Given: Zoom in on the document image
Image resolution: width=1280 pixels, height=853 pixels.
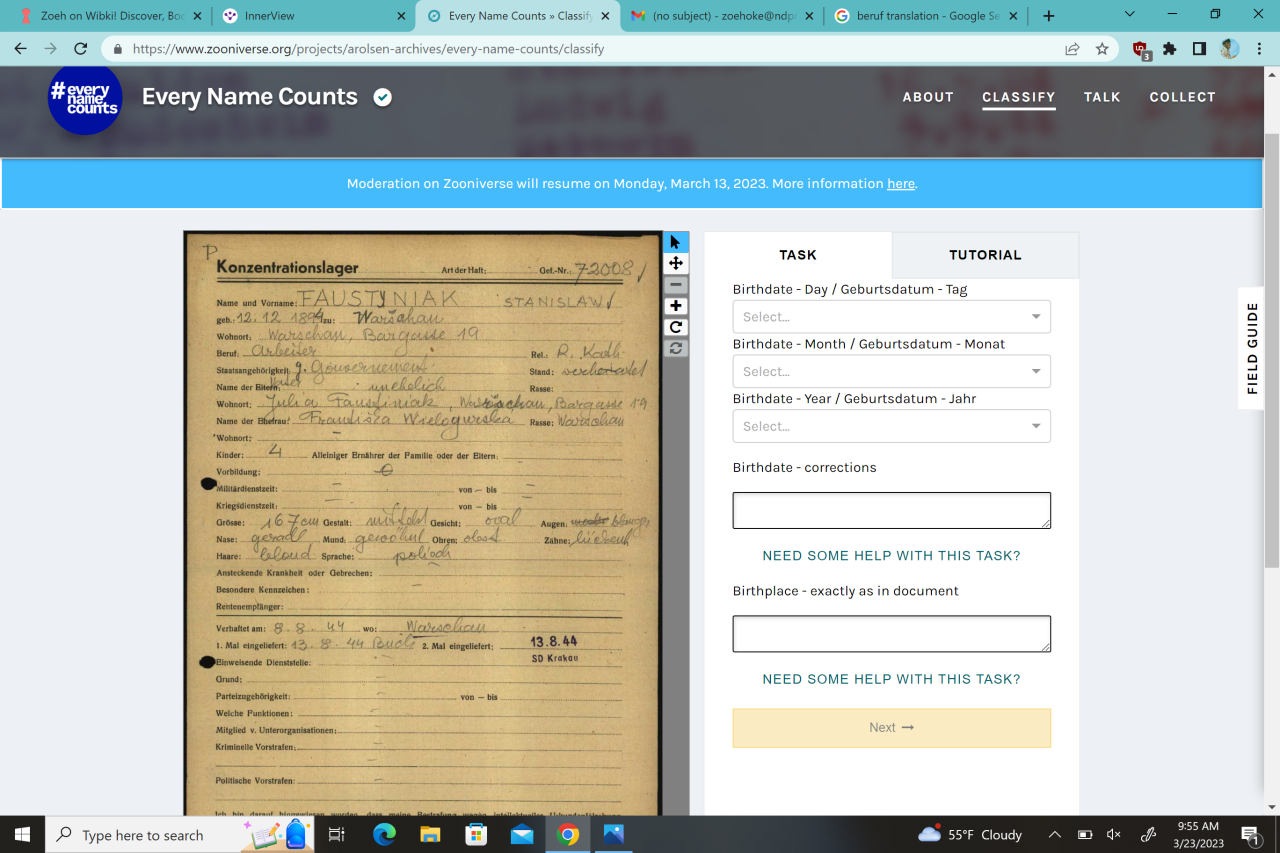Looking at the screenshot, I should 676,306.
